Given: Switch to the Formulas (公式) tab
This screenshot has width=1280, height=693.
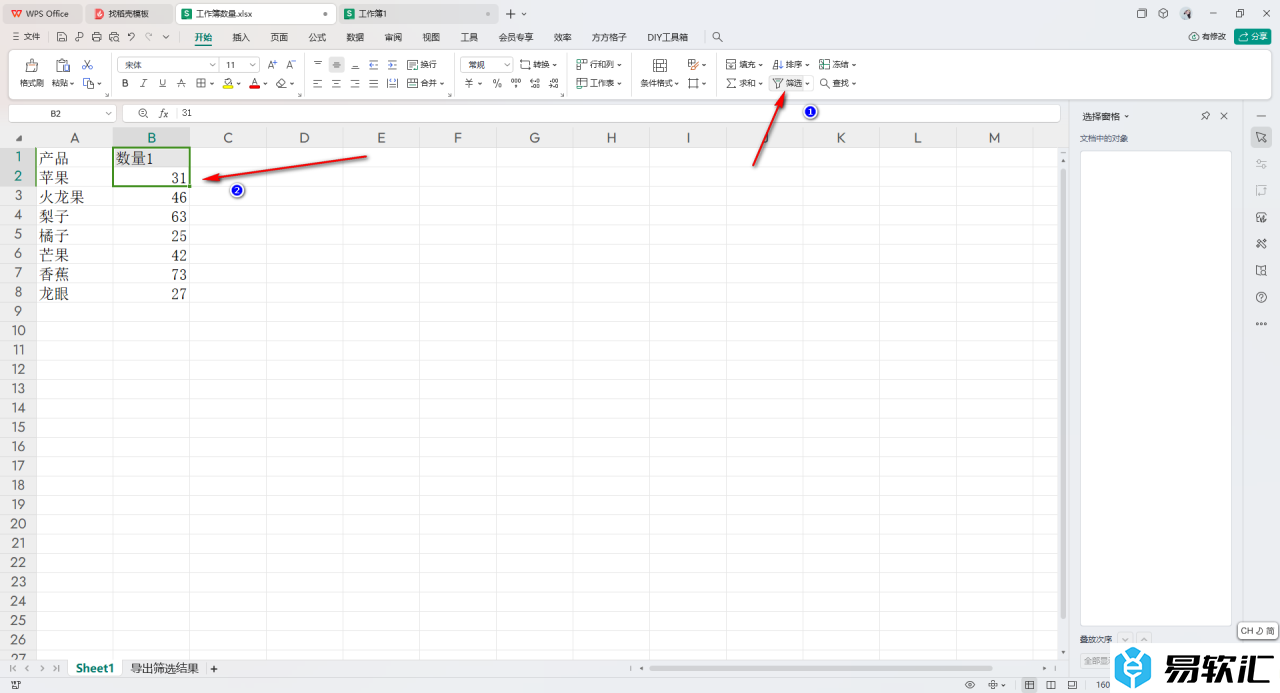Looking at the screenshot, I should click(x=317, y=37).
